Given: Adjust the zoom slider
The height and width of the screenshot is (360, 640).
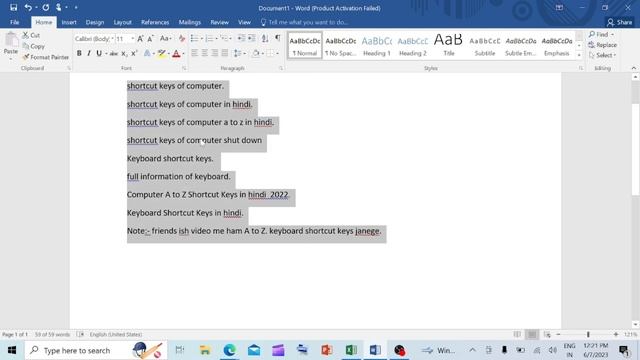Looking at the screenshot, I should pyautogui.click(x=588, y=334).
